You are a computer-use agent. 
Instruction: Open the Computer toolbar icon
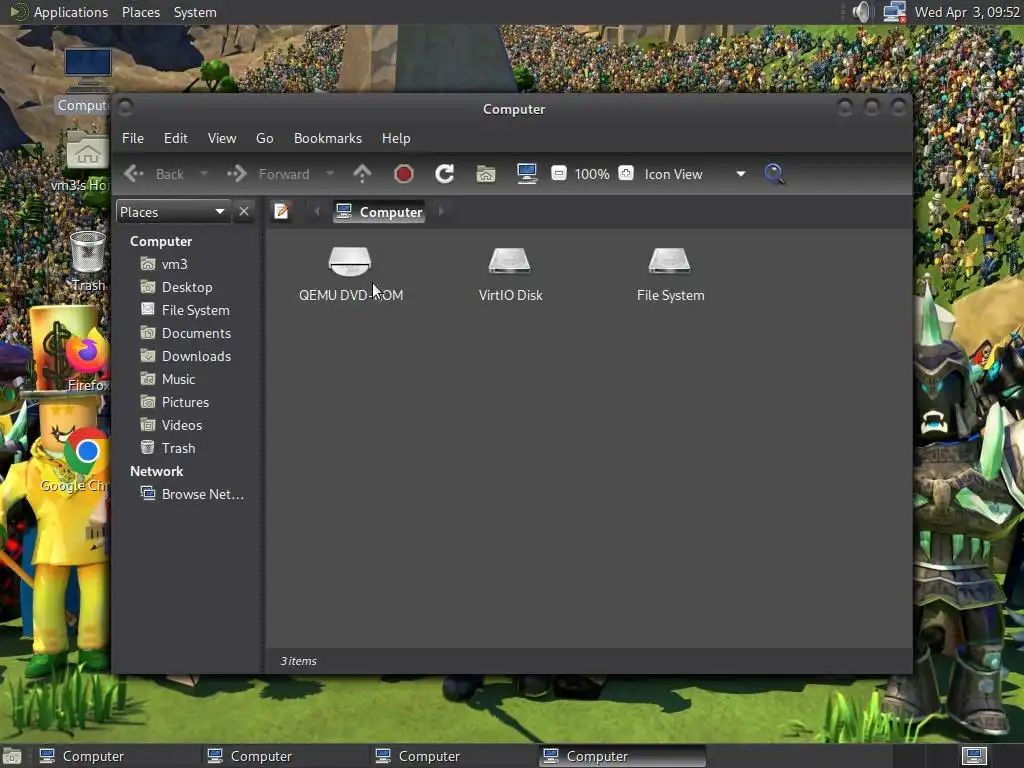pyautogui.click(x=526, y=174)
